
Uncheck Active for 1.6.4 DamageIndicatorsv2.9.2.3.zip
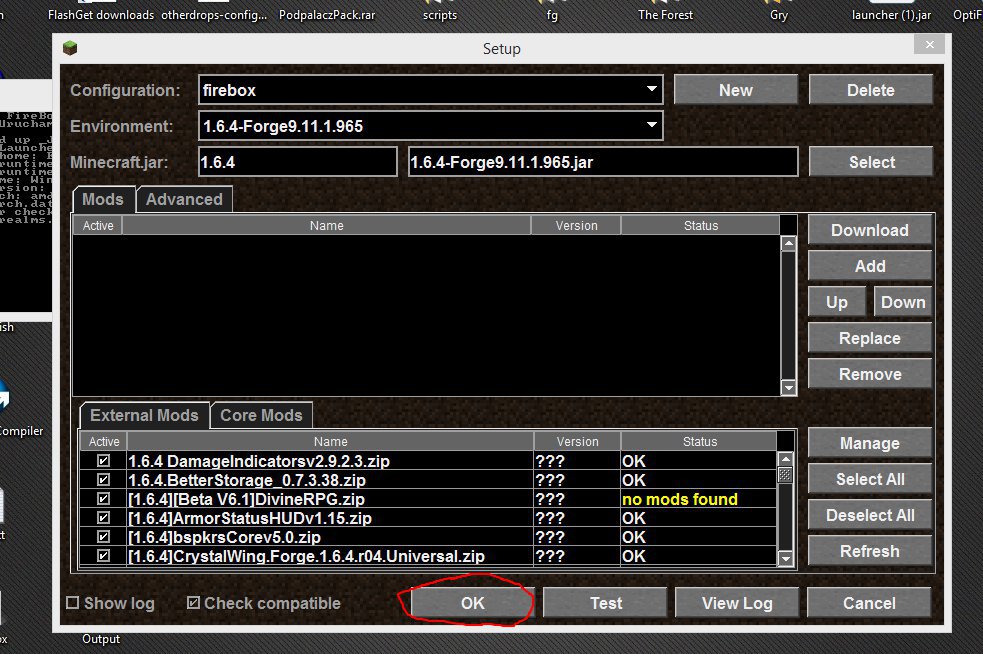tap(103, 461)
